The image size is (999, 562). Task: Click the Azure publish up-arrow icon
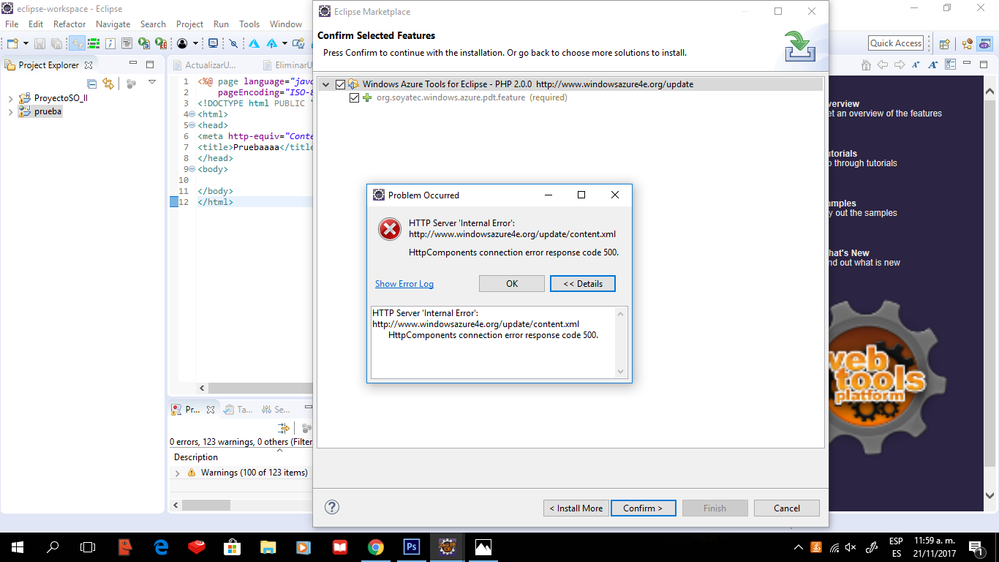[272, 43]
